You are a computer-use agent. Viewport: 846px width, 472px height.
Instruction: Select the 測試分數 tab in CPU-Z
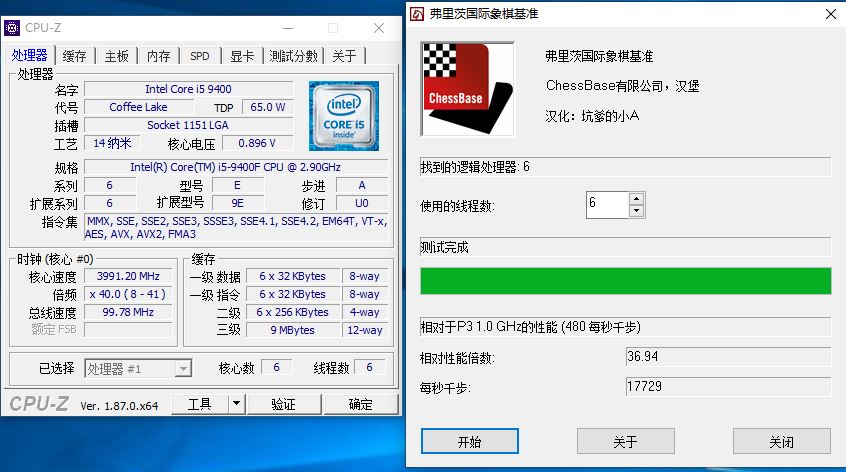[293, 56]
